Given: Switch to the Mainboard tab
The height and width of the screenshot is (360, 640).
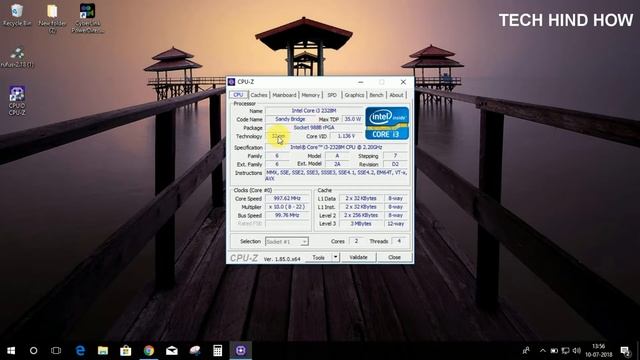Looking at the screenshot, I should [284, 95].
